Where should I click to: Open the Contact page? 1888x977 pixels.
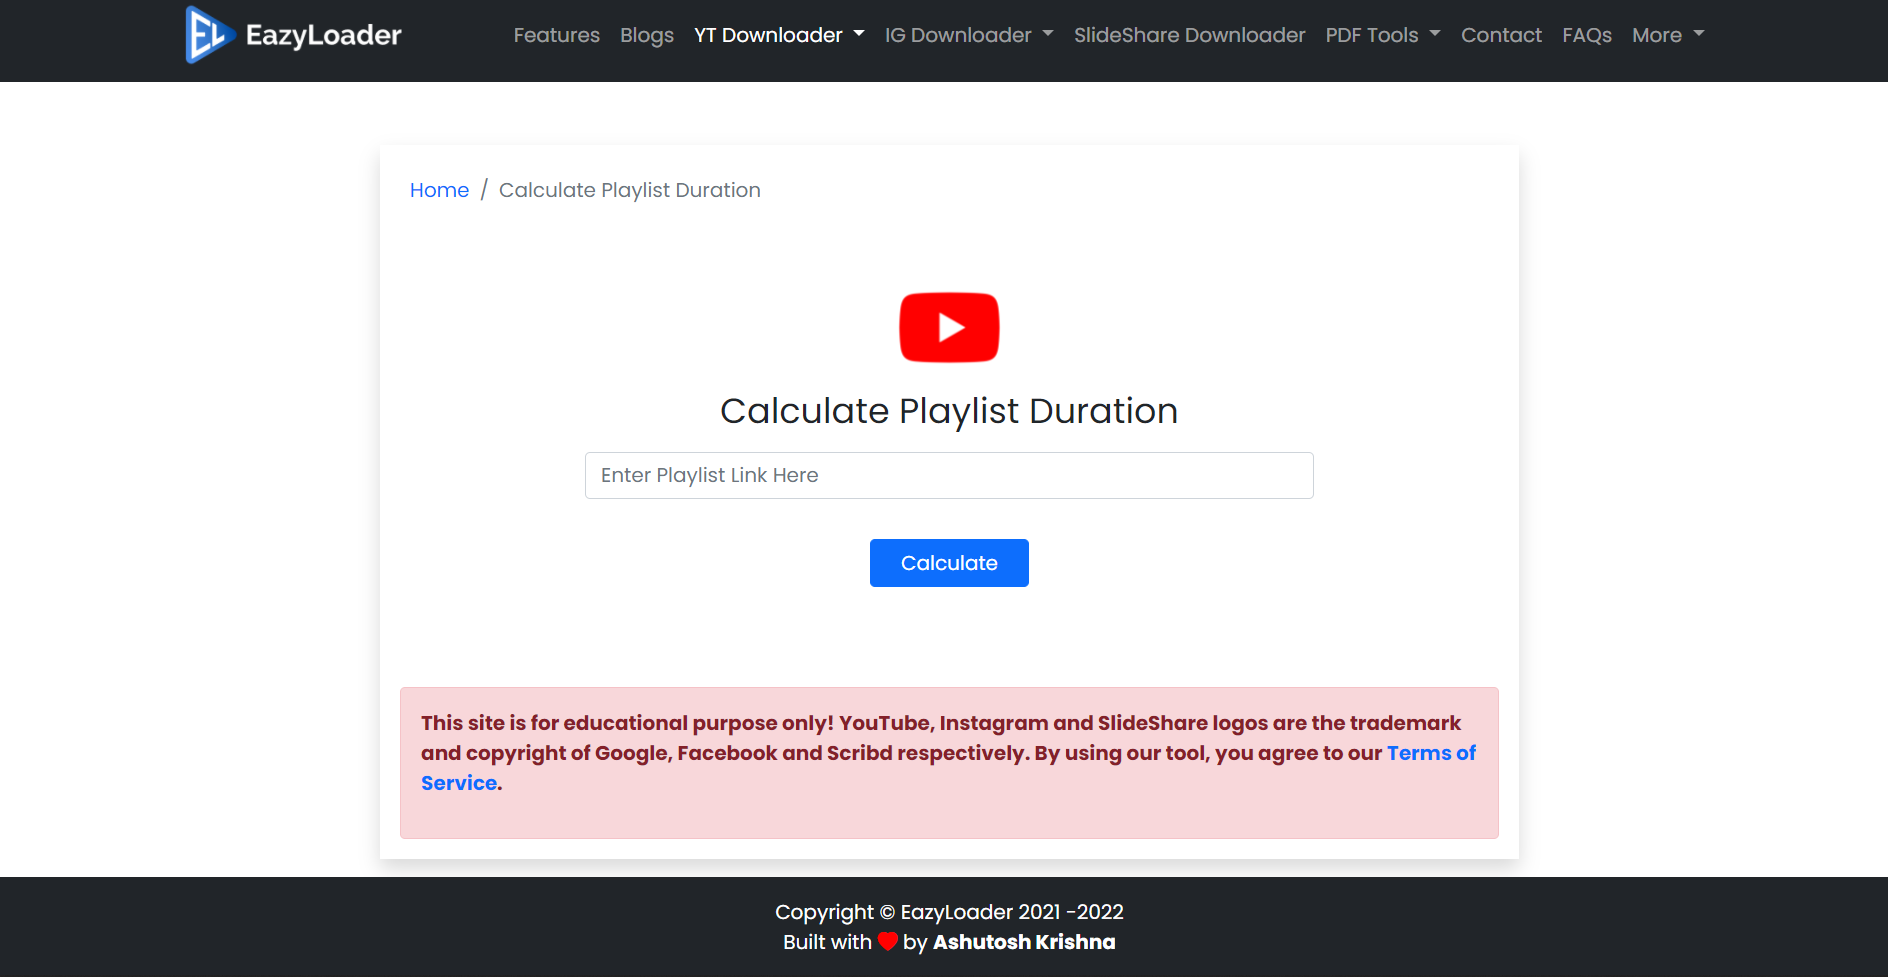[1501, 35]
